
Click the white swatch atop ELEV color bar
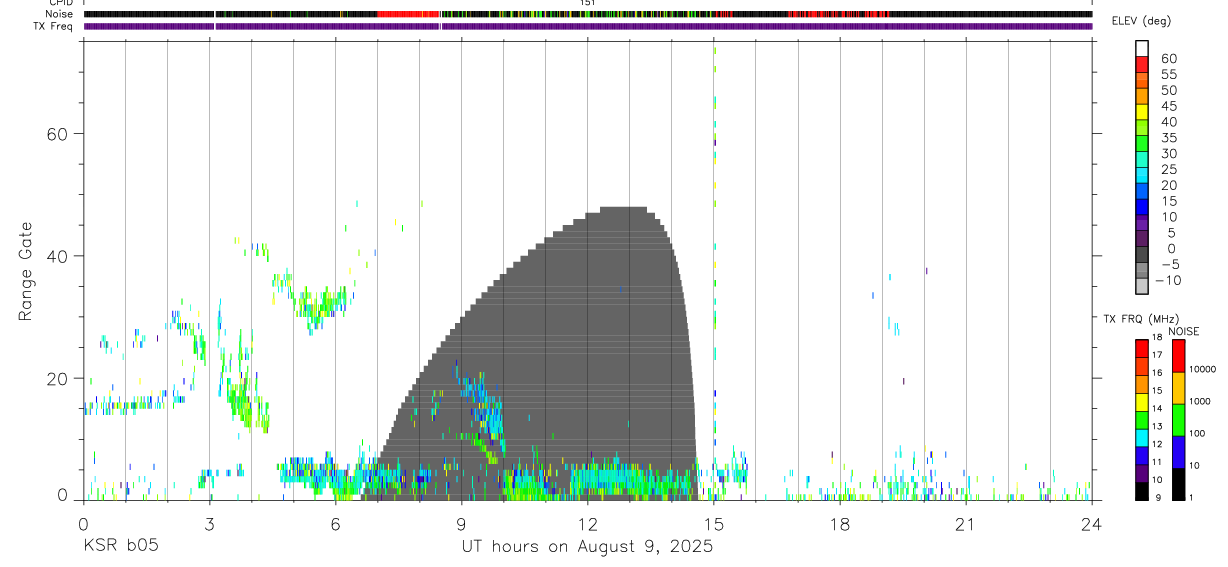(x=1142, y=48)
